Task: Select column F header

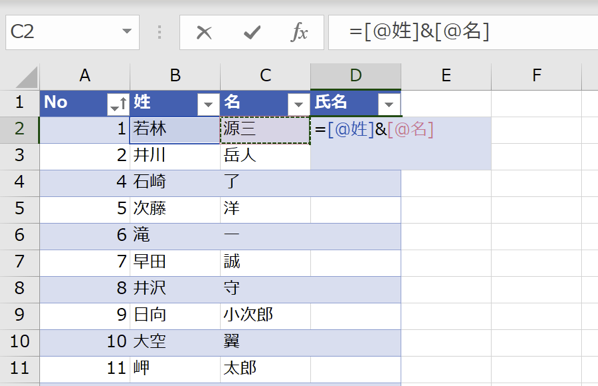Action: [537, 76]
